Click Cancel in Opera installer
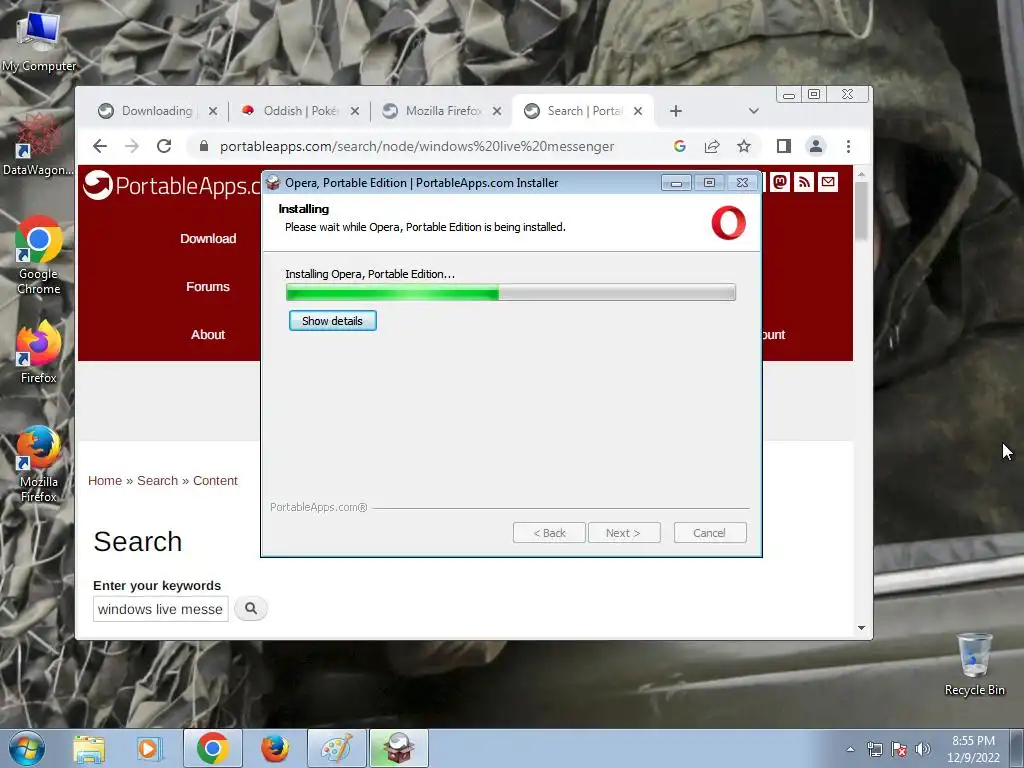Screen dimensions: 1024x768 click(x=710, y=533)
